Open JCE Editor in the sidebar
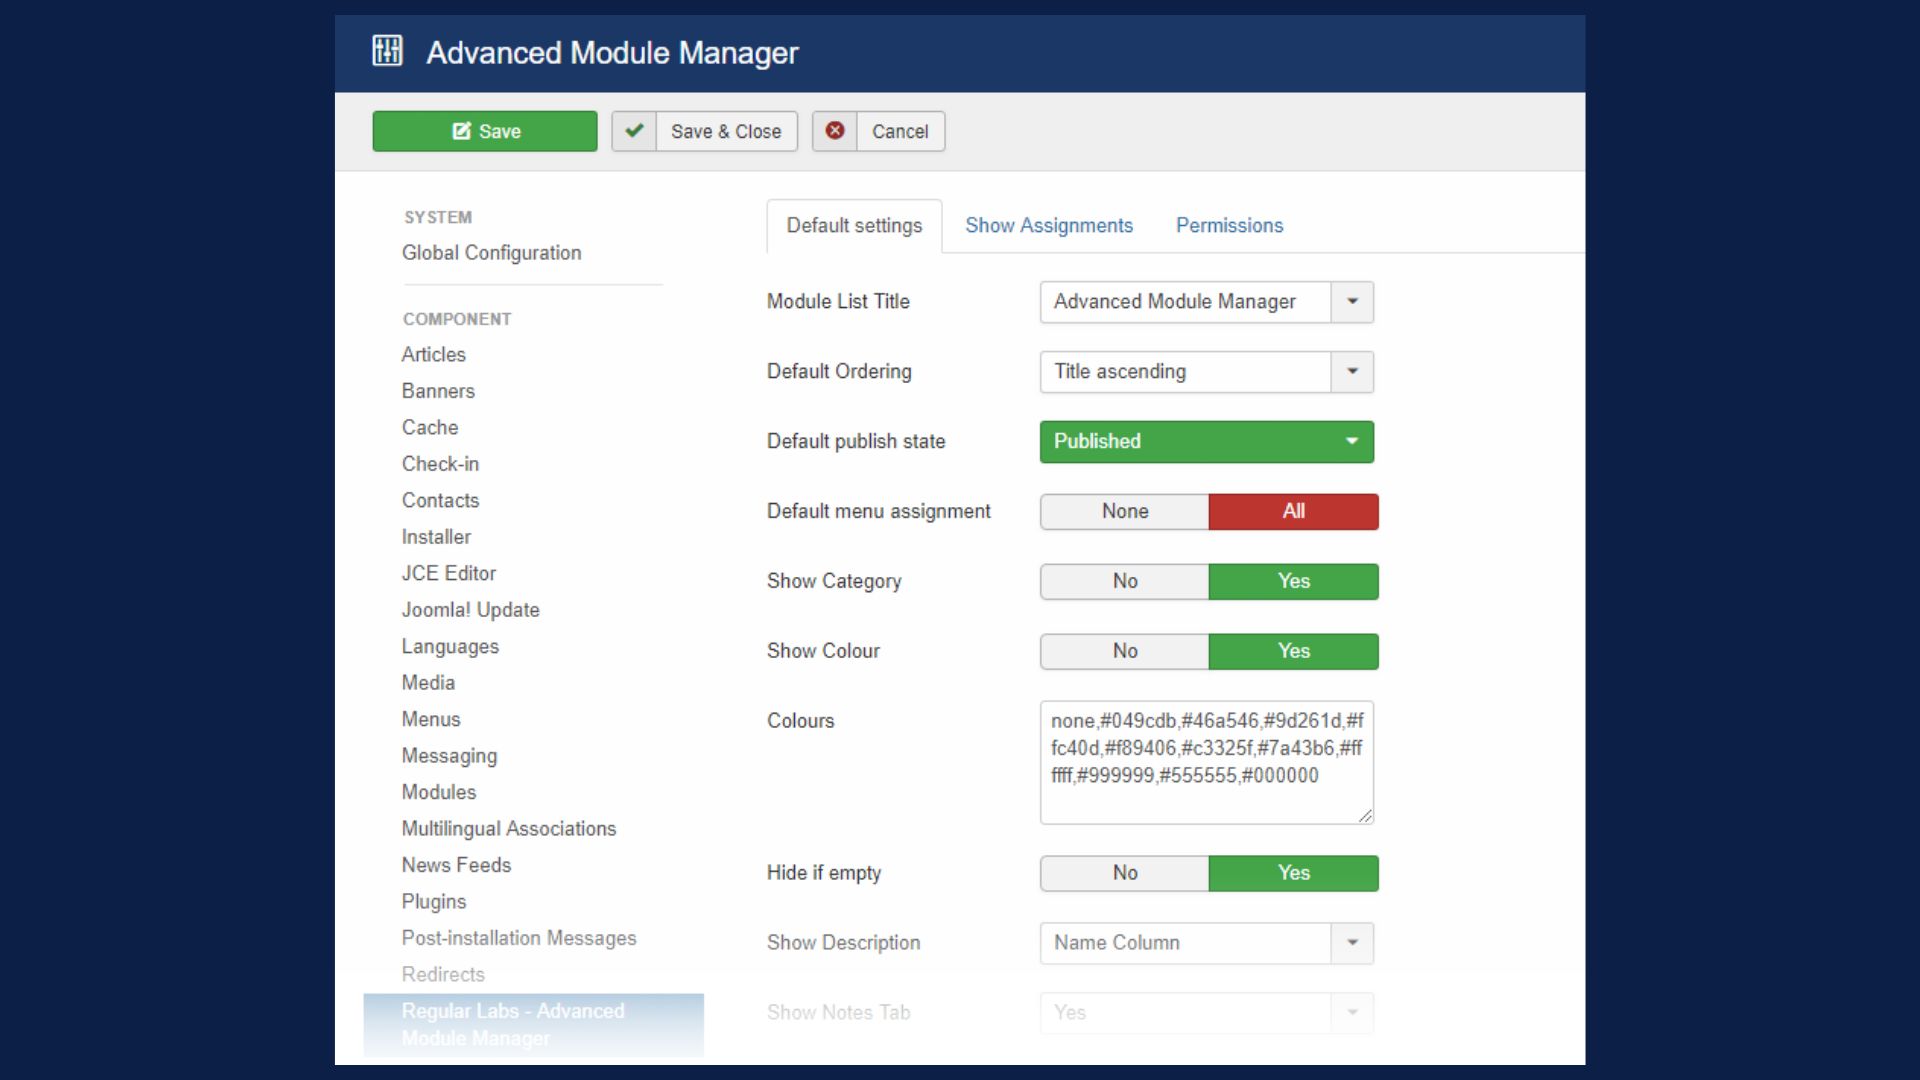 point(448,574)
